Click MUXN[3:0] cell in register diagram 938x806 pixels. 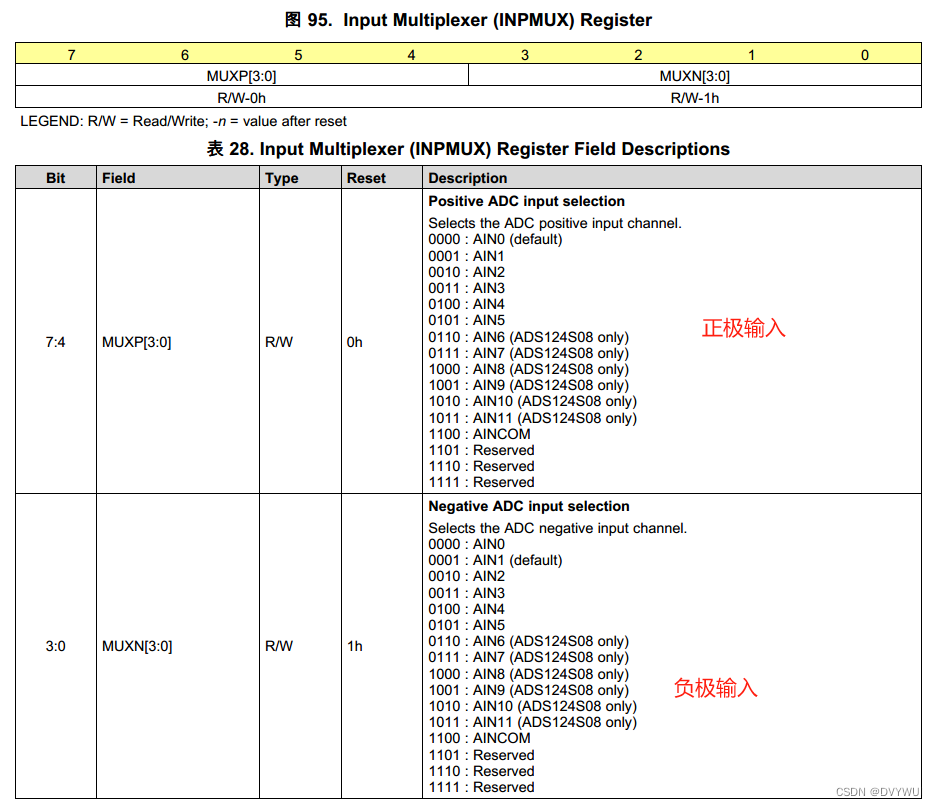pos(695,76)
